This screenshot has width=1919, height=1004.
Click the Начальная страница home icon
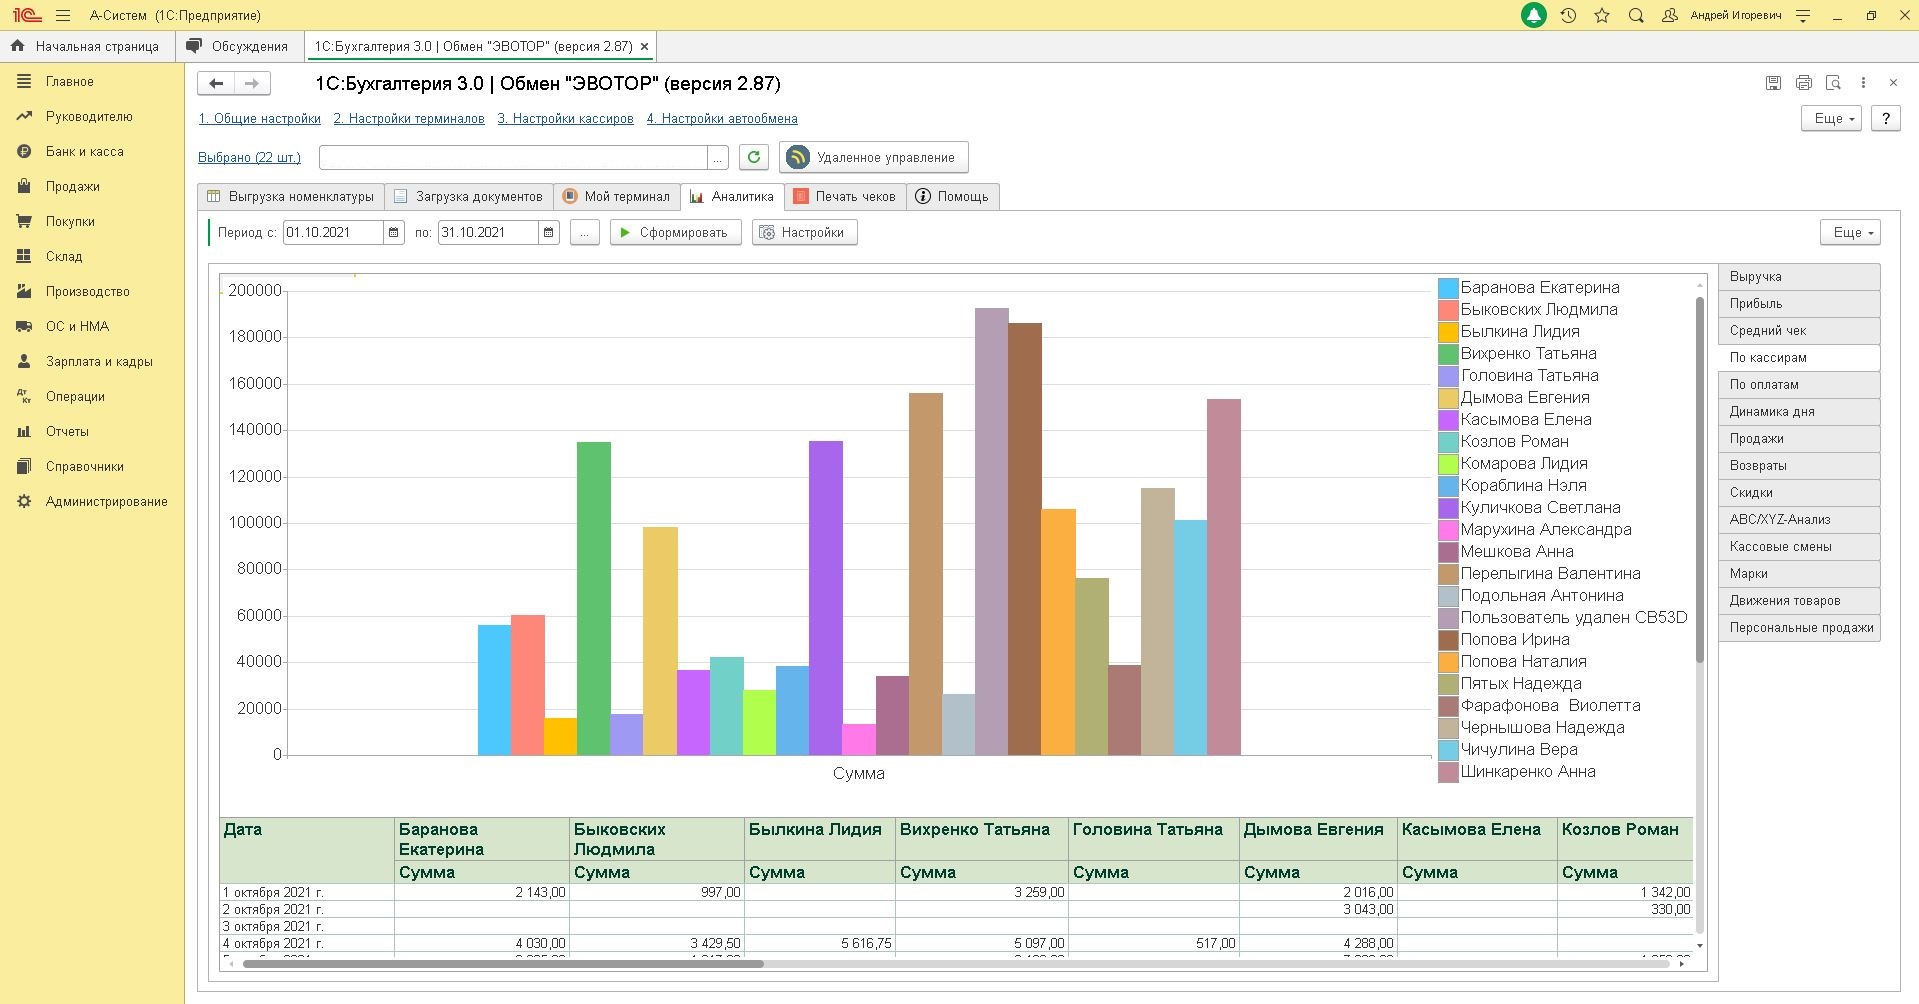point(17,46)
